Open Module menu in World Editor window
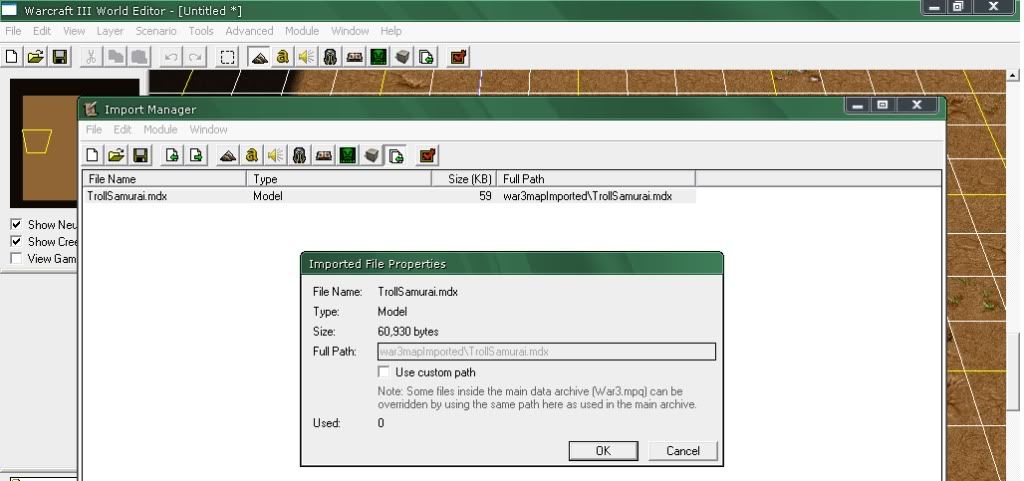This screenshot has height=481, width=1024. click(302, 31)
